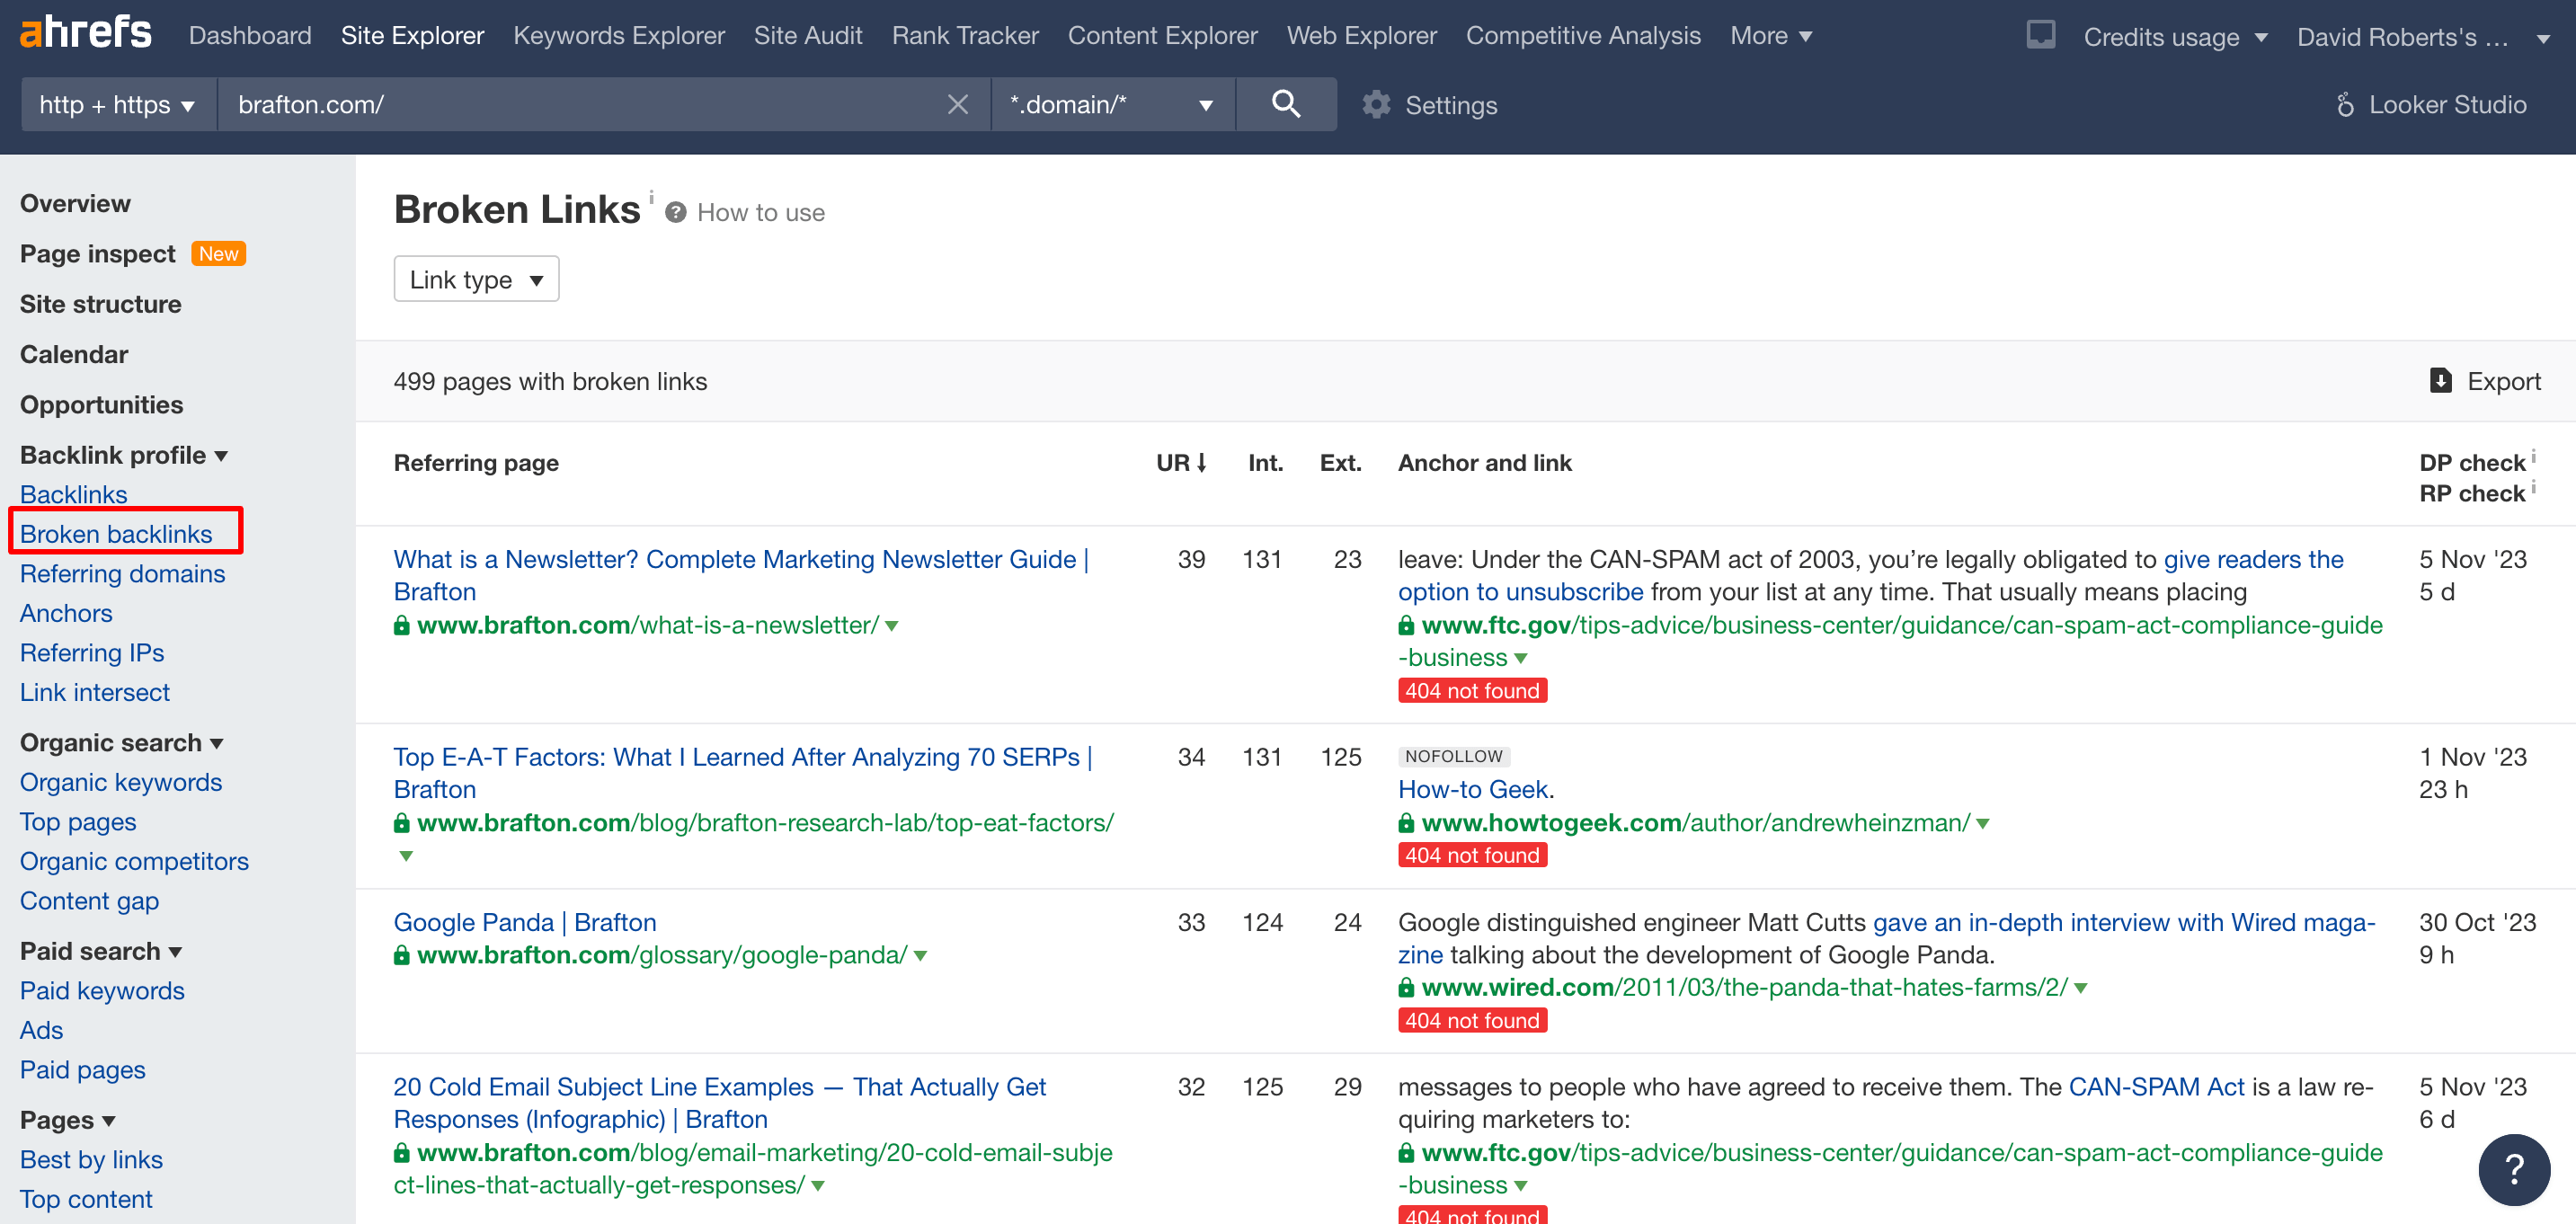Collapse the Organic search section
This screenshot has width=2576, height=1224.
(x=121, y=743)
